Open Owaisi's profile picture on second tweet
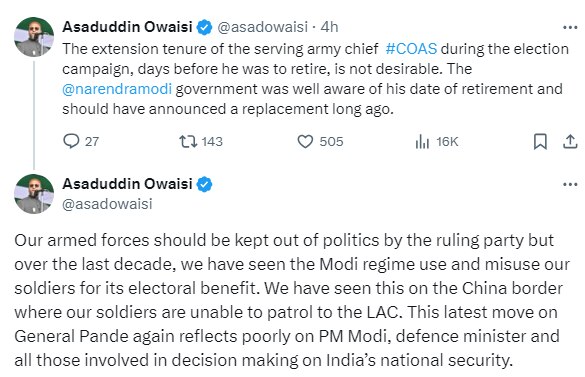Image resolution: width=585 pixels, height=377 pixels. coord(34,194)
